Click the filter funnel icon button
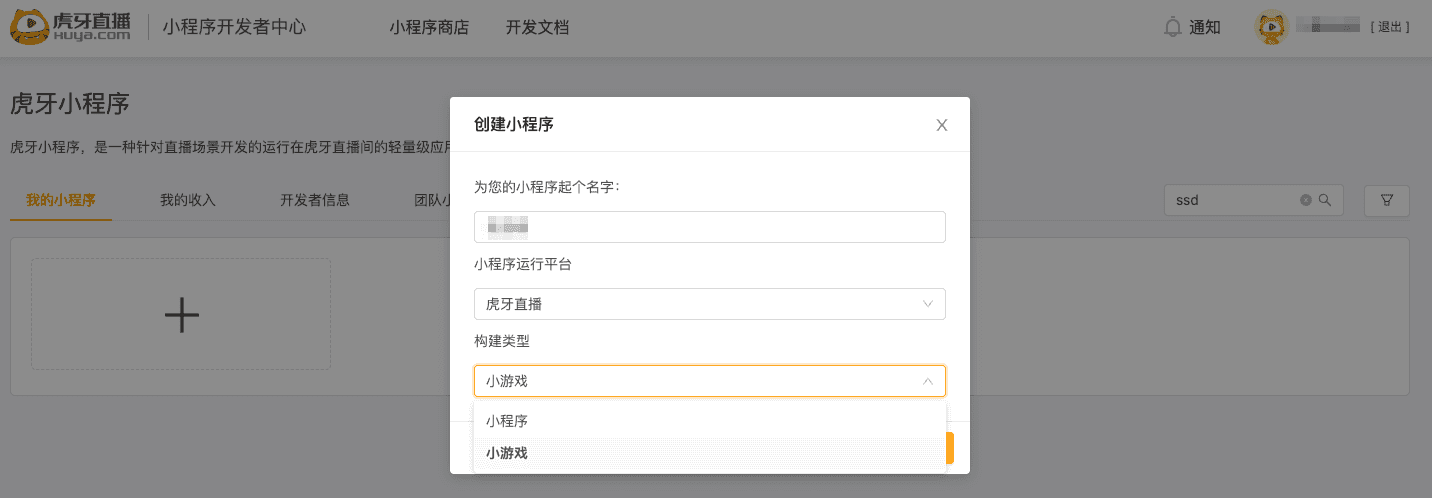The image size is (1432, 498). (x=1386, y=200)
